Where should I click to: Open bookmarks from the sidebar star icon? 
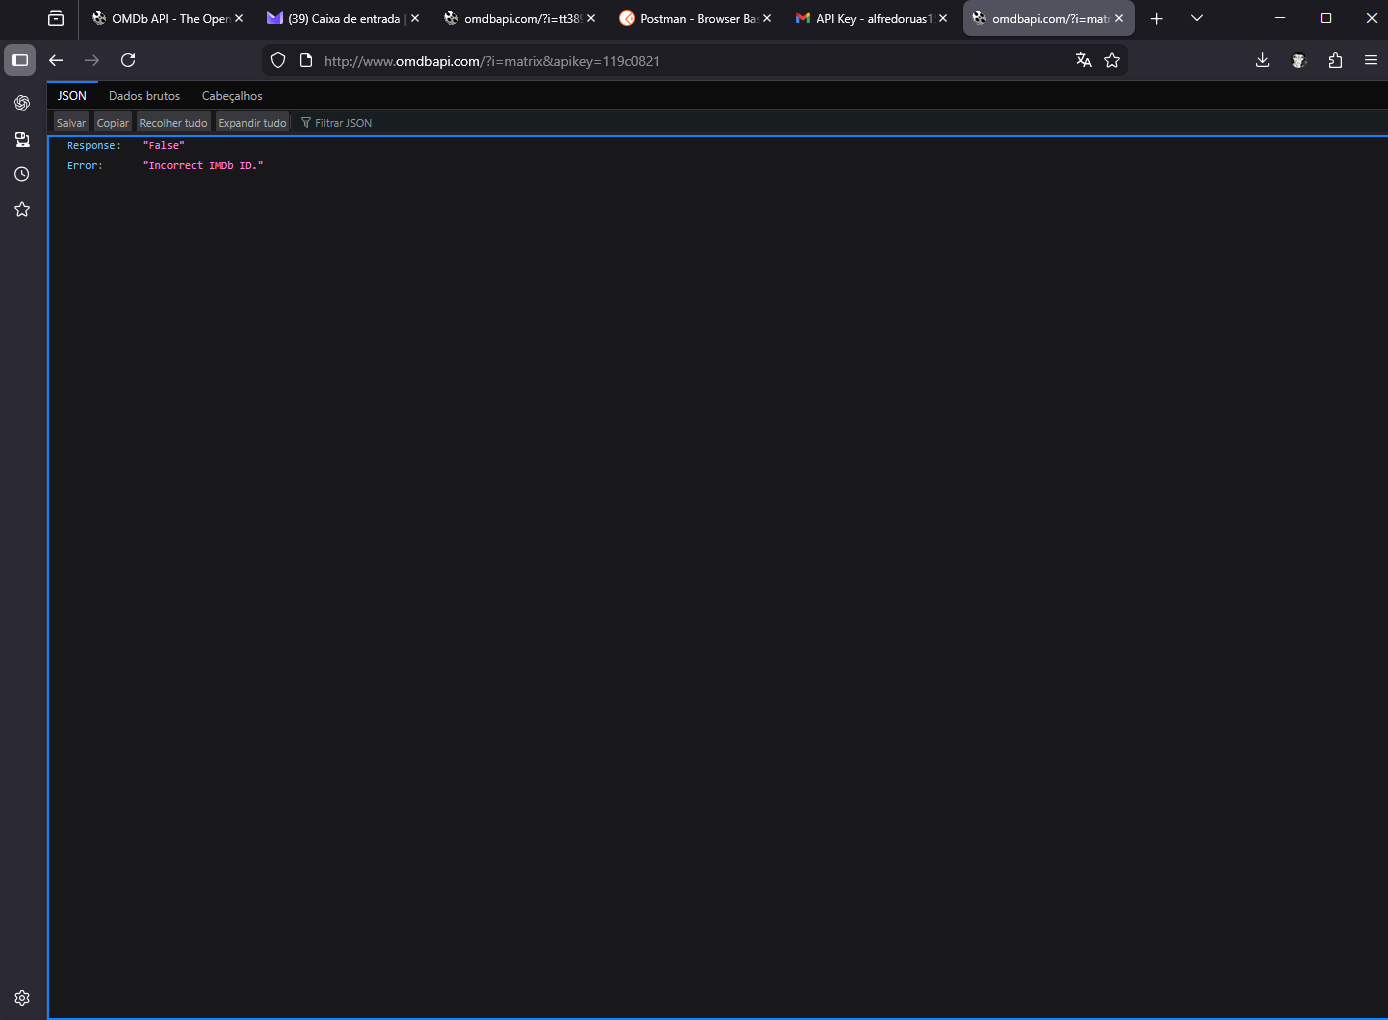[x=22, y=209]
